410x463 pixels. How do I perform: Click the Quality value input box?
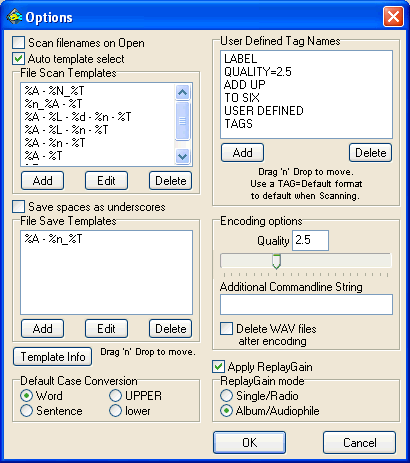pyautogui.click(x=310, y=240)
